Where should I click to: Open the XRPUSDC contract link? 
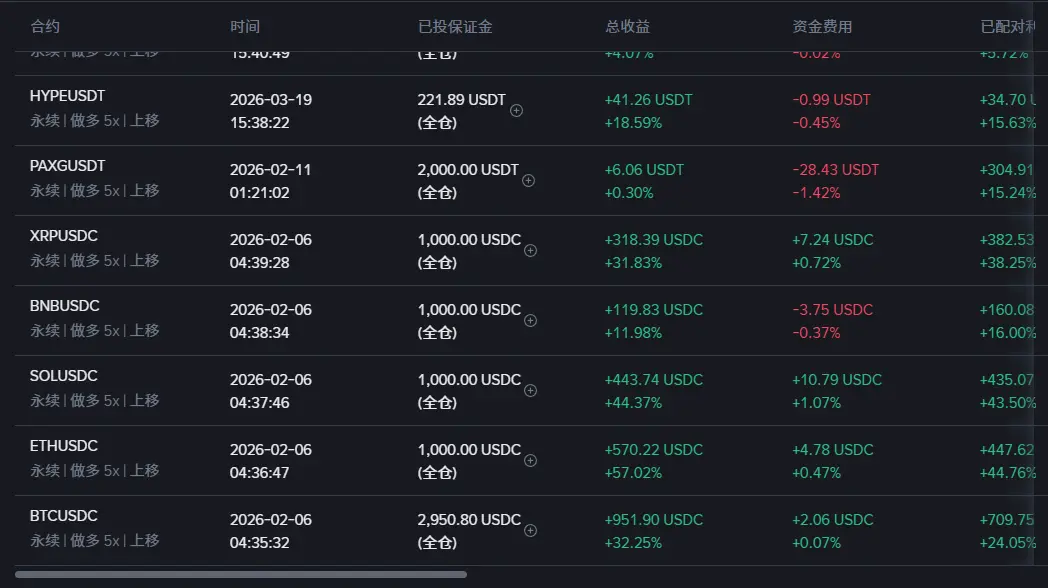tap(64, 236)
